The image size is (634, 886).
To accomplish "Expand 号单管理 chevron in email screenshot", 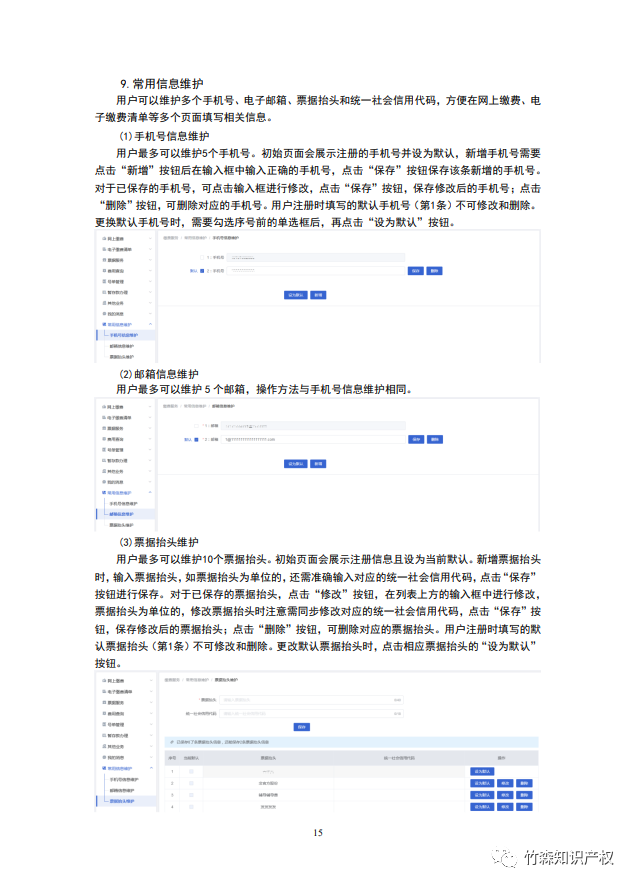I will [150, 450].
